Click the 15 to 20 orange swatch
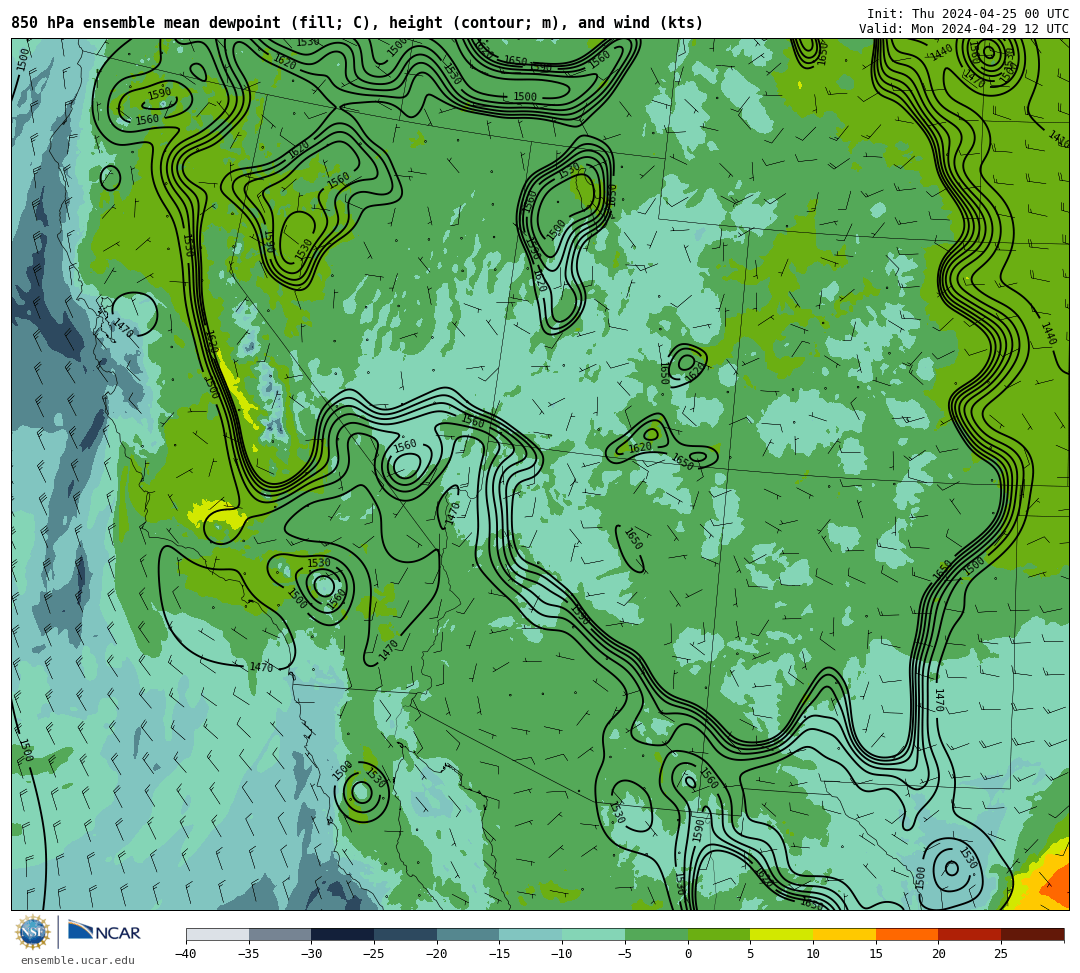Viewport: 1080px width, 973px height. (907, 934)
